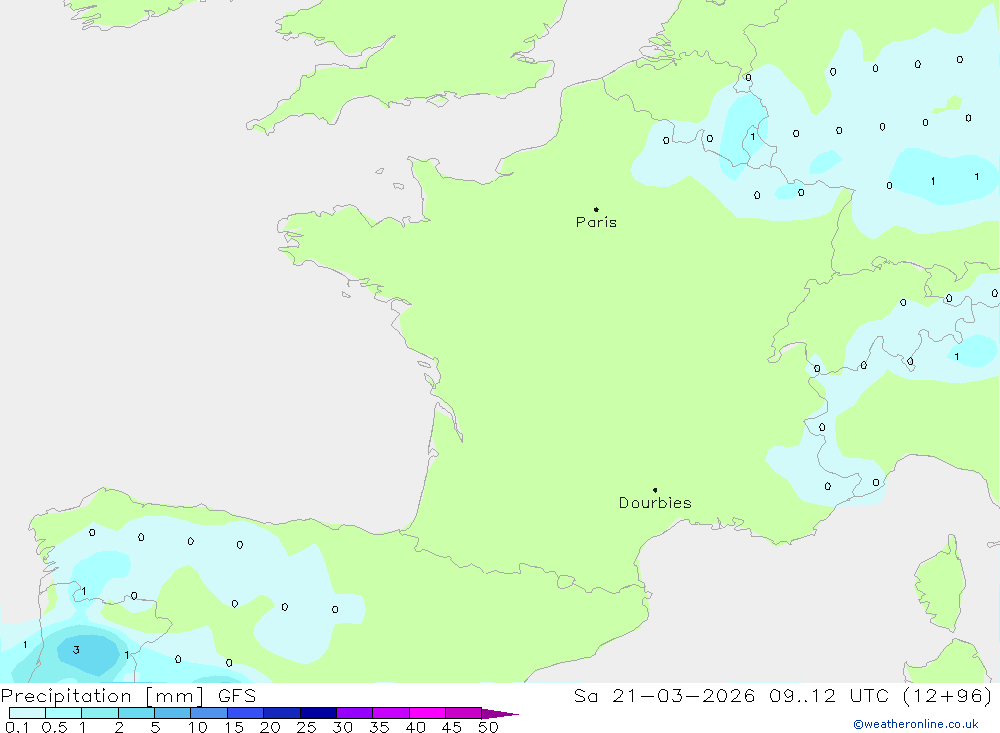Click the purple 30 mm legend swatch

click(x=354, y=713)
